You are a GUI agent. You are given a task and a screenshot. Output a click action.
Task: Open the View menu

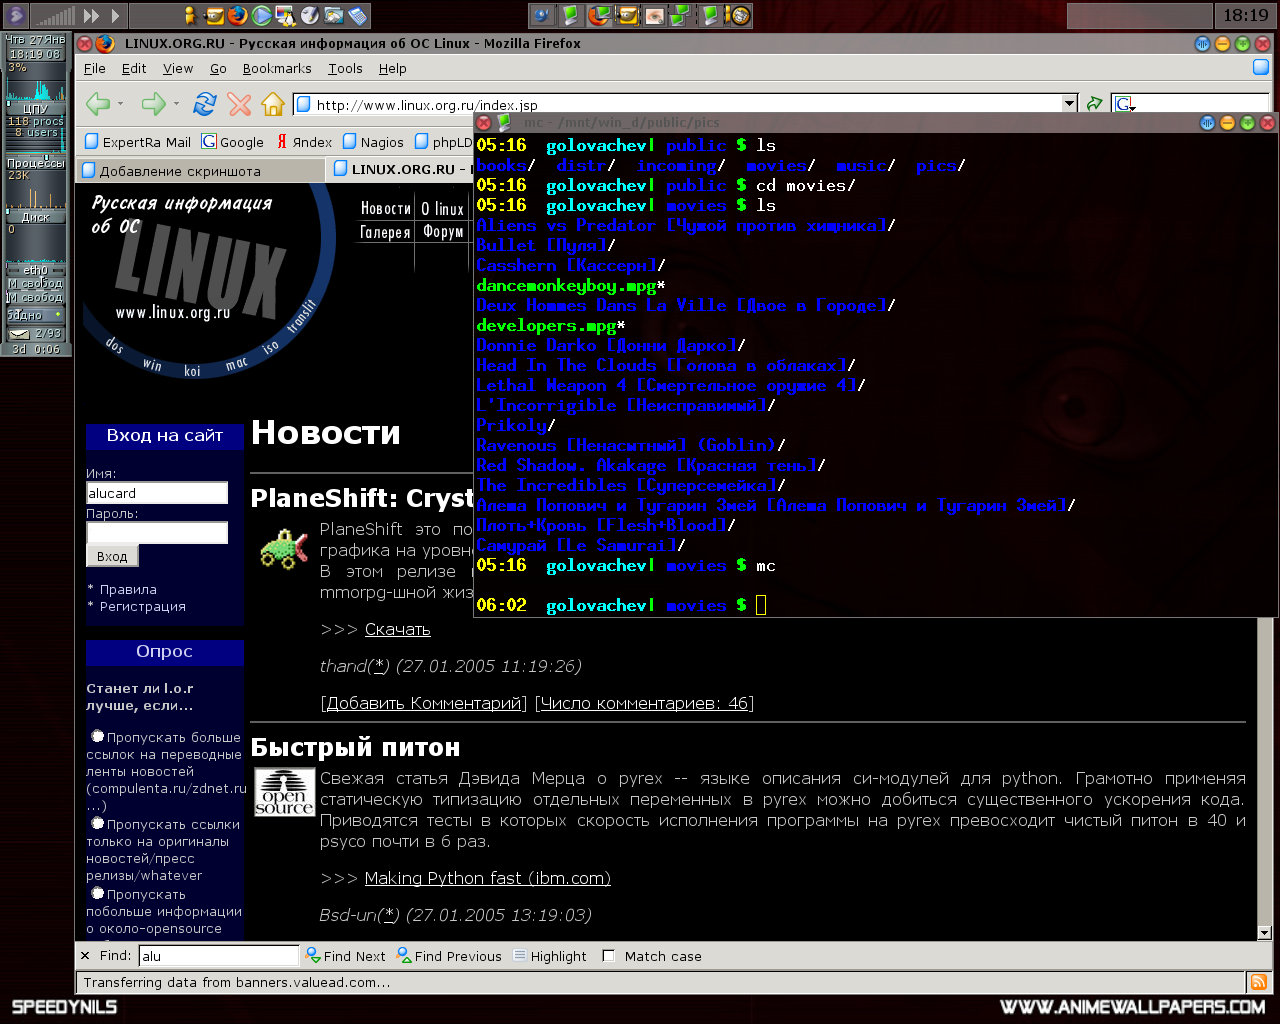178,68
